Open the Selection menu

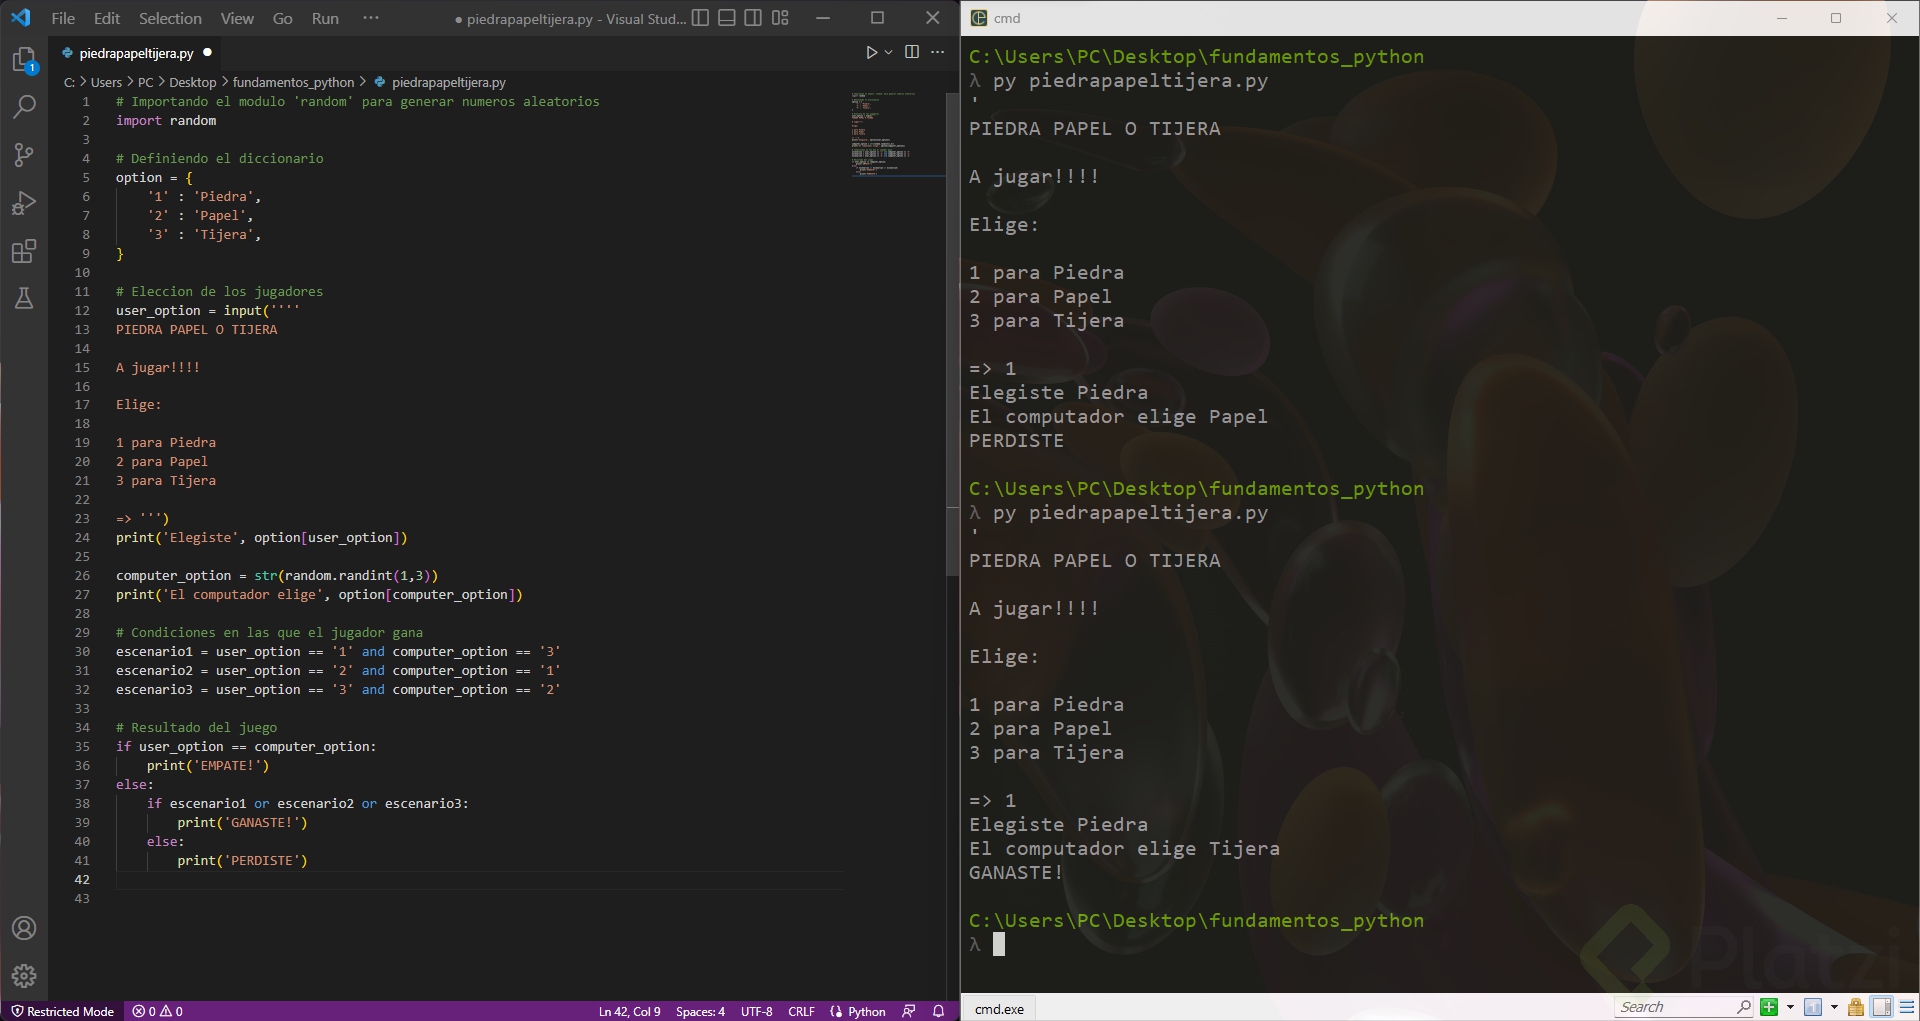click(170, 18)
